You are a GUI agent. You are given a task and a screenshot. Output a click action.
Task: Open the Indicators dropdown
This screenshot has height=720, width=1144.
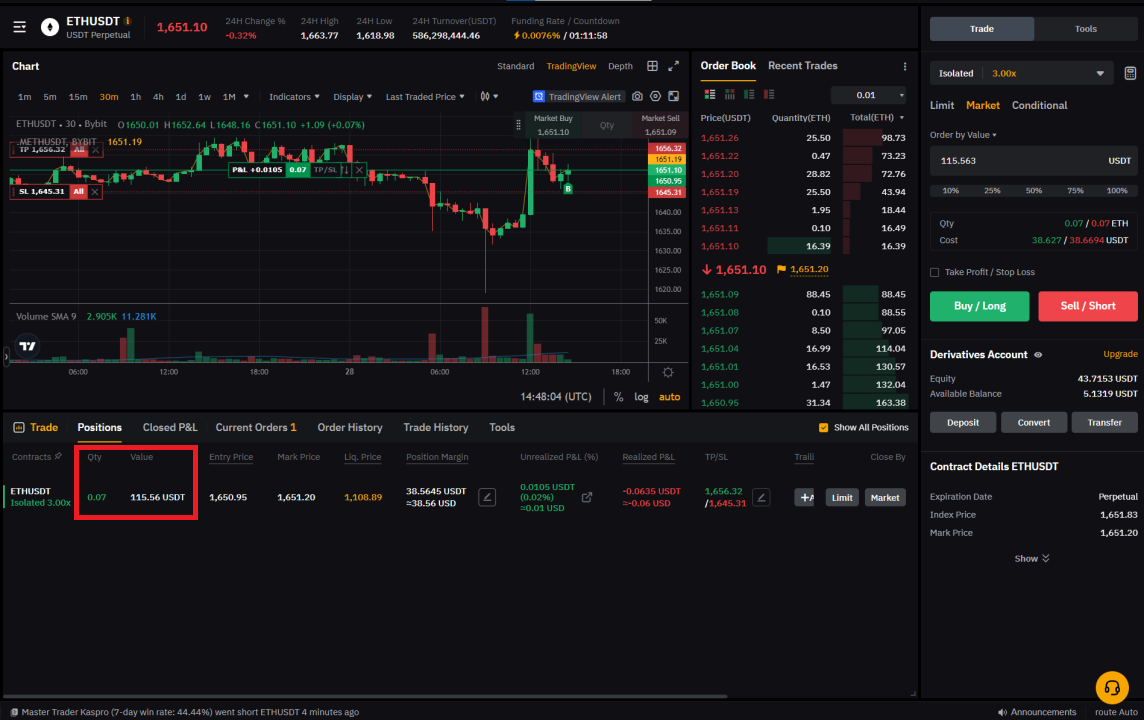[x=294, y=97]
